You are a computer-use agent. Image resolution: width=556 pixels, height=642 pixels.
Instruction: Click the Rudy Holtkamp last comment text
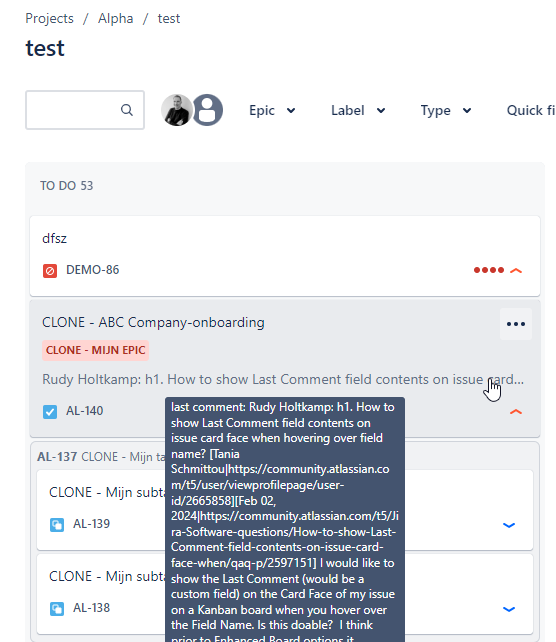click(x=283, y=379)
